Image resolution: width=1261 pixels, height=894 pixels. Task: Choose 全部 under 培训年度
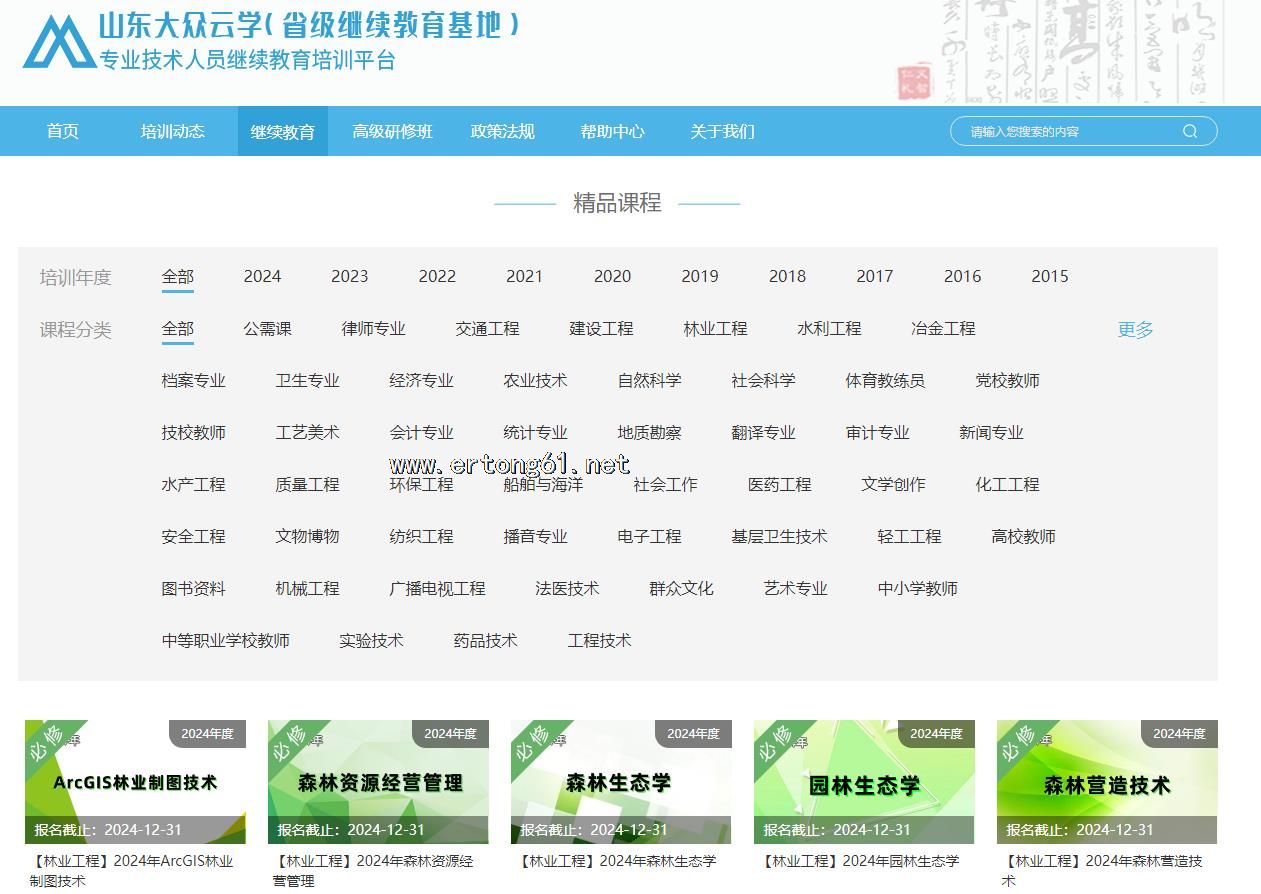click(178, 276)
